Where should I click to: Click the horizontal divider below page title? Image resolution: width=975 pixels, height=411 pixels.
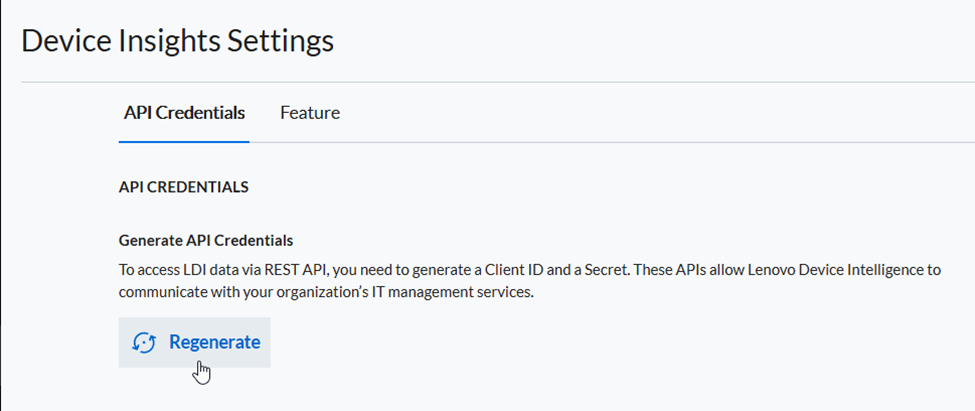coord(497,82)
